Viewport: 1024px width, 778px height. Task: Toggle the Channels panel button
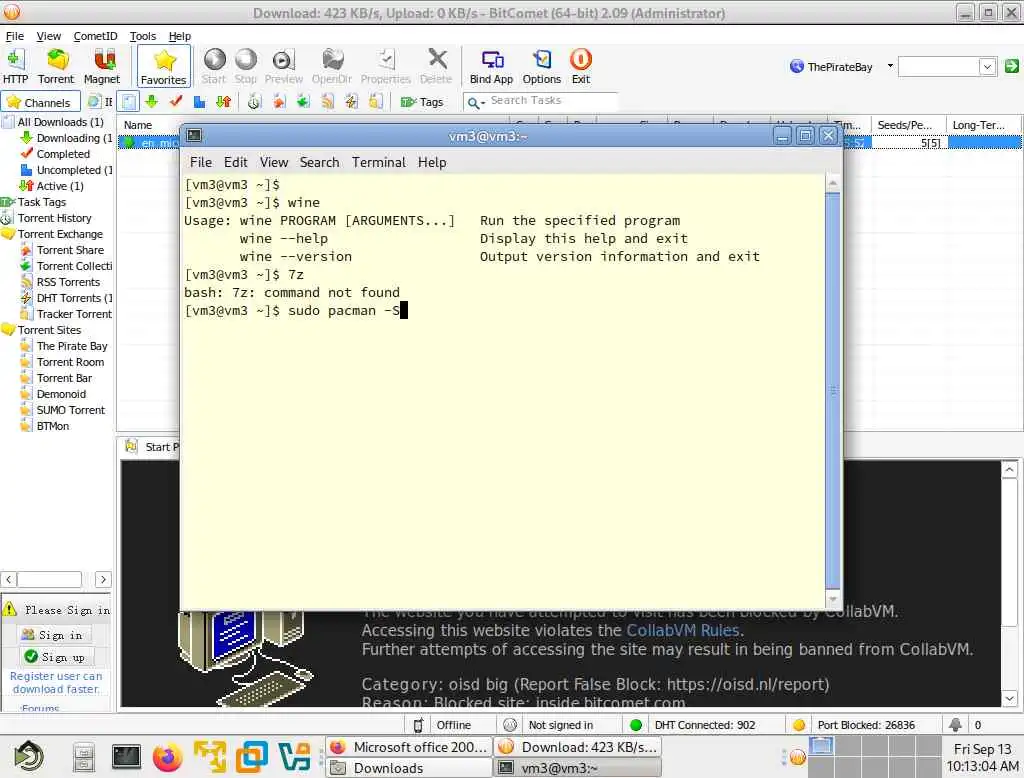40,102
